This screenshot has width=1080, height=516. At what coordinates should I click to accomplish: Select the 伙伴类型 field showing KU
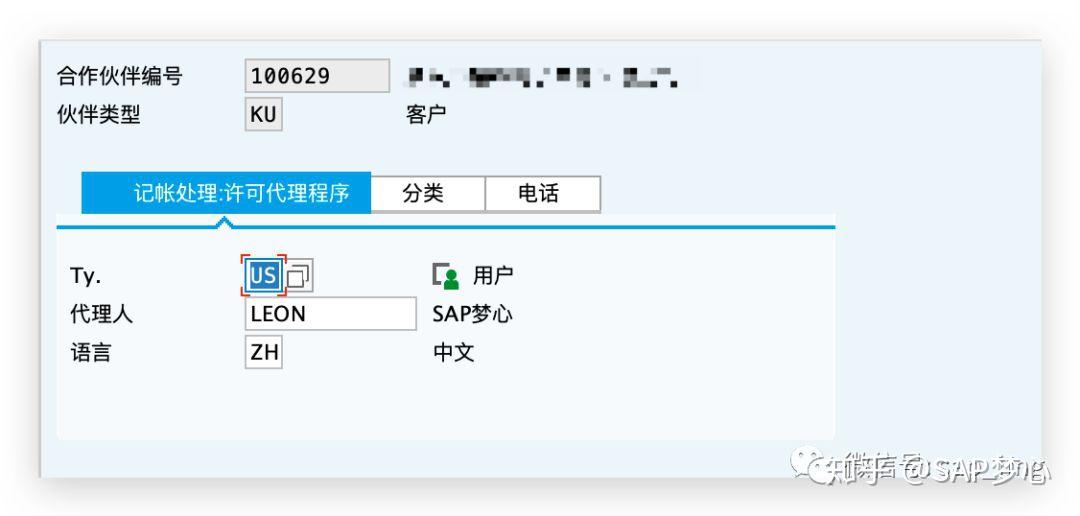[264, 114]
